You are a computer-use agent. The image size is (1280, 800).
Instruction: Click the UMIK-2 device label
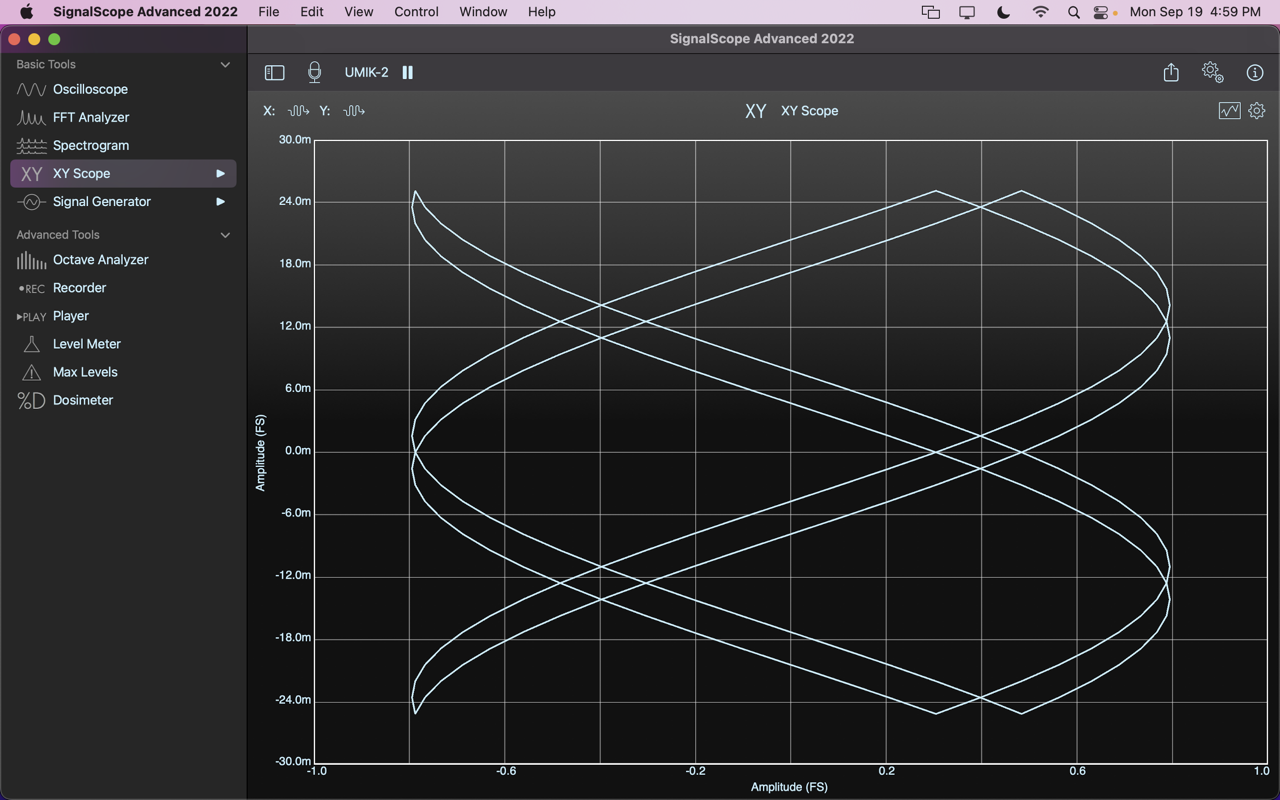366,72
